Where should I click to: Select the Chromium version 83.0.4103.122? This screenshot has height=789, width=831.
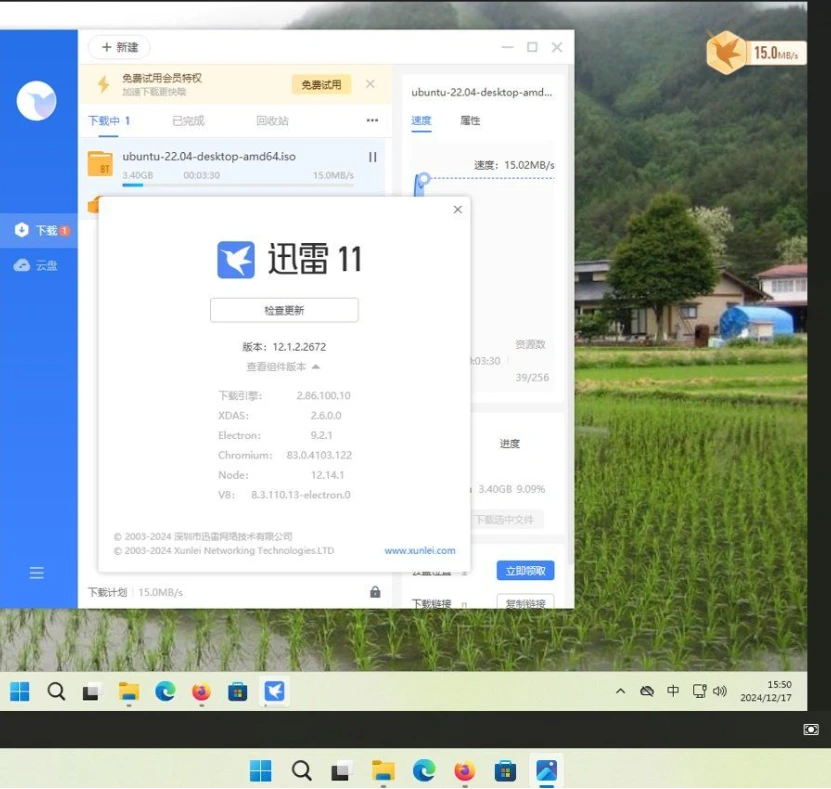319,455
